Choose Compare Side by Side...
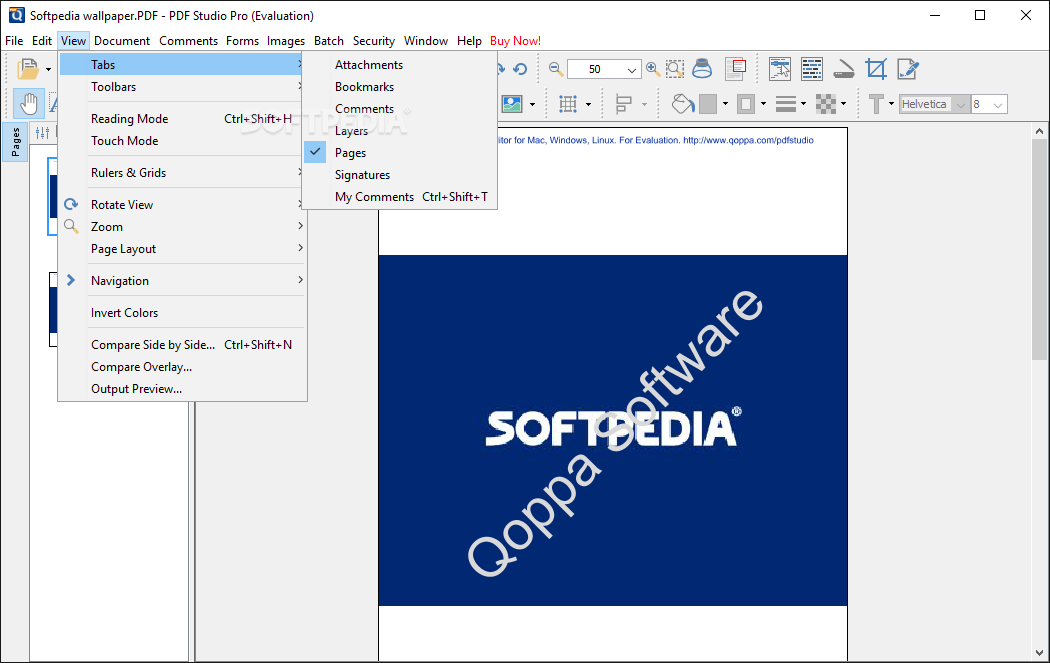Image resolution: width=1050 pixels, height=663 pixels. pos(183,345)
